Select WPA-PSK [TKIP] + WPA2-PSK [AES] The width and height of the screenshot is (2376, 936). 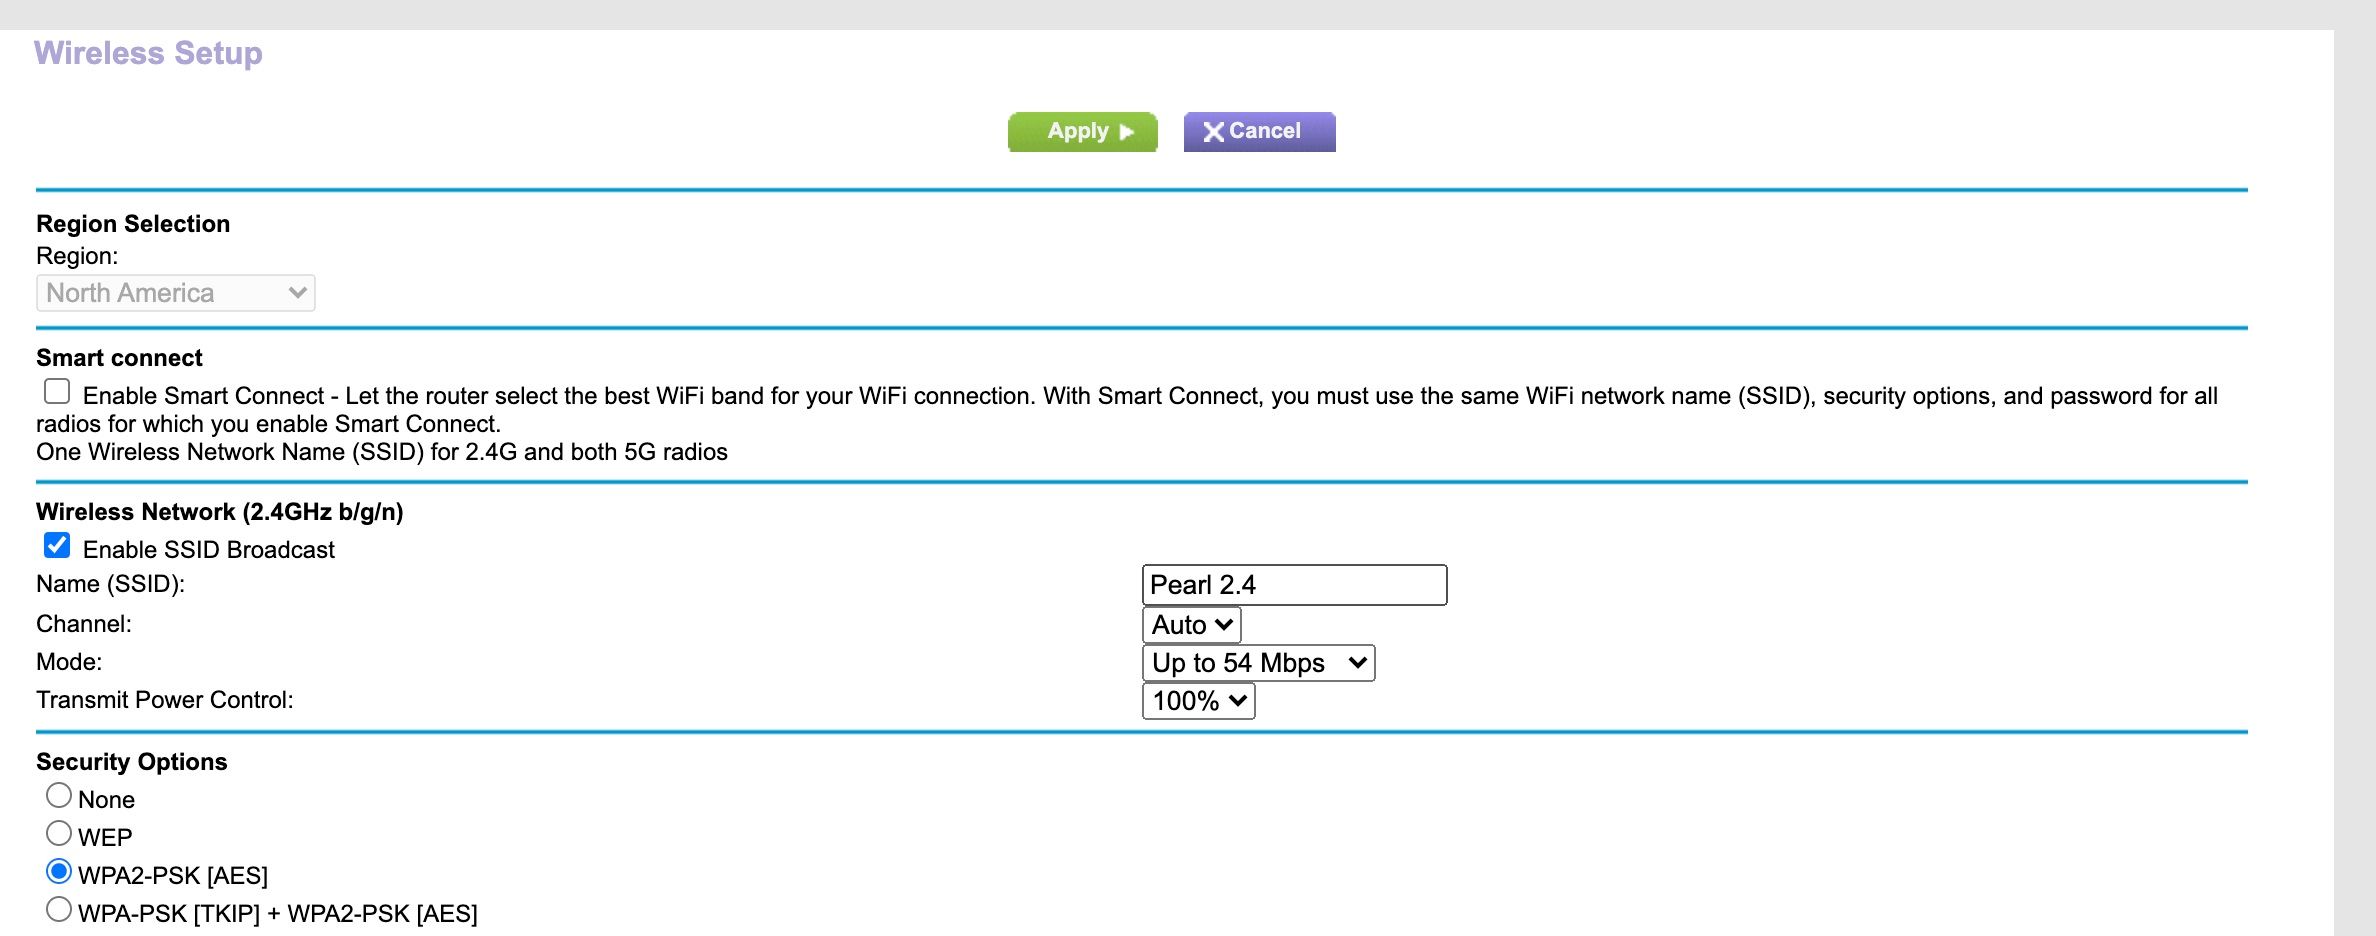59,907
